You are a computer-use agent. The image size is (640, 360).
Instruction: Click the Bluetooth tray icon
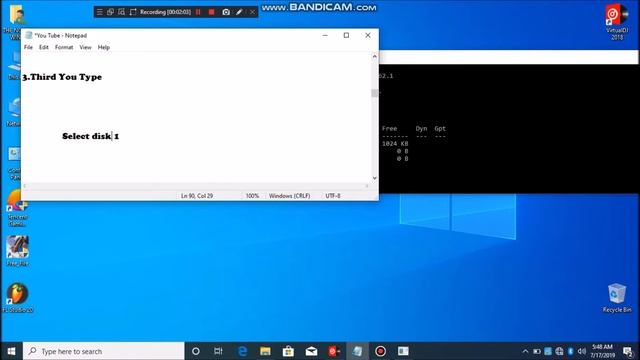(570, 351)
